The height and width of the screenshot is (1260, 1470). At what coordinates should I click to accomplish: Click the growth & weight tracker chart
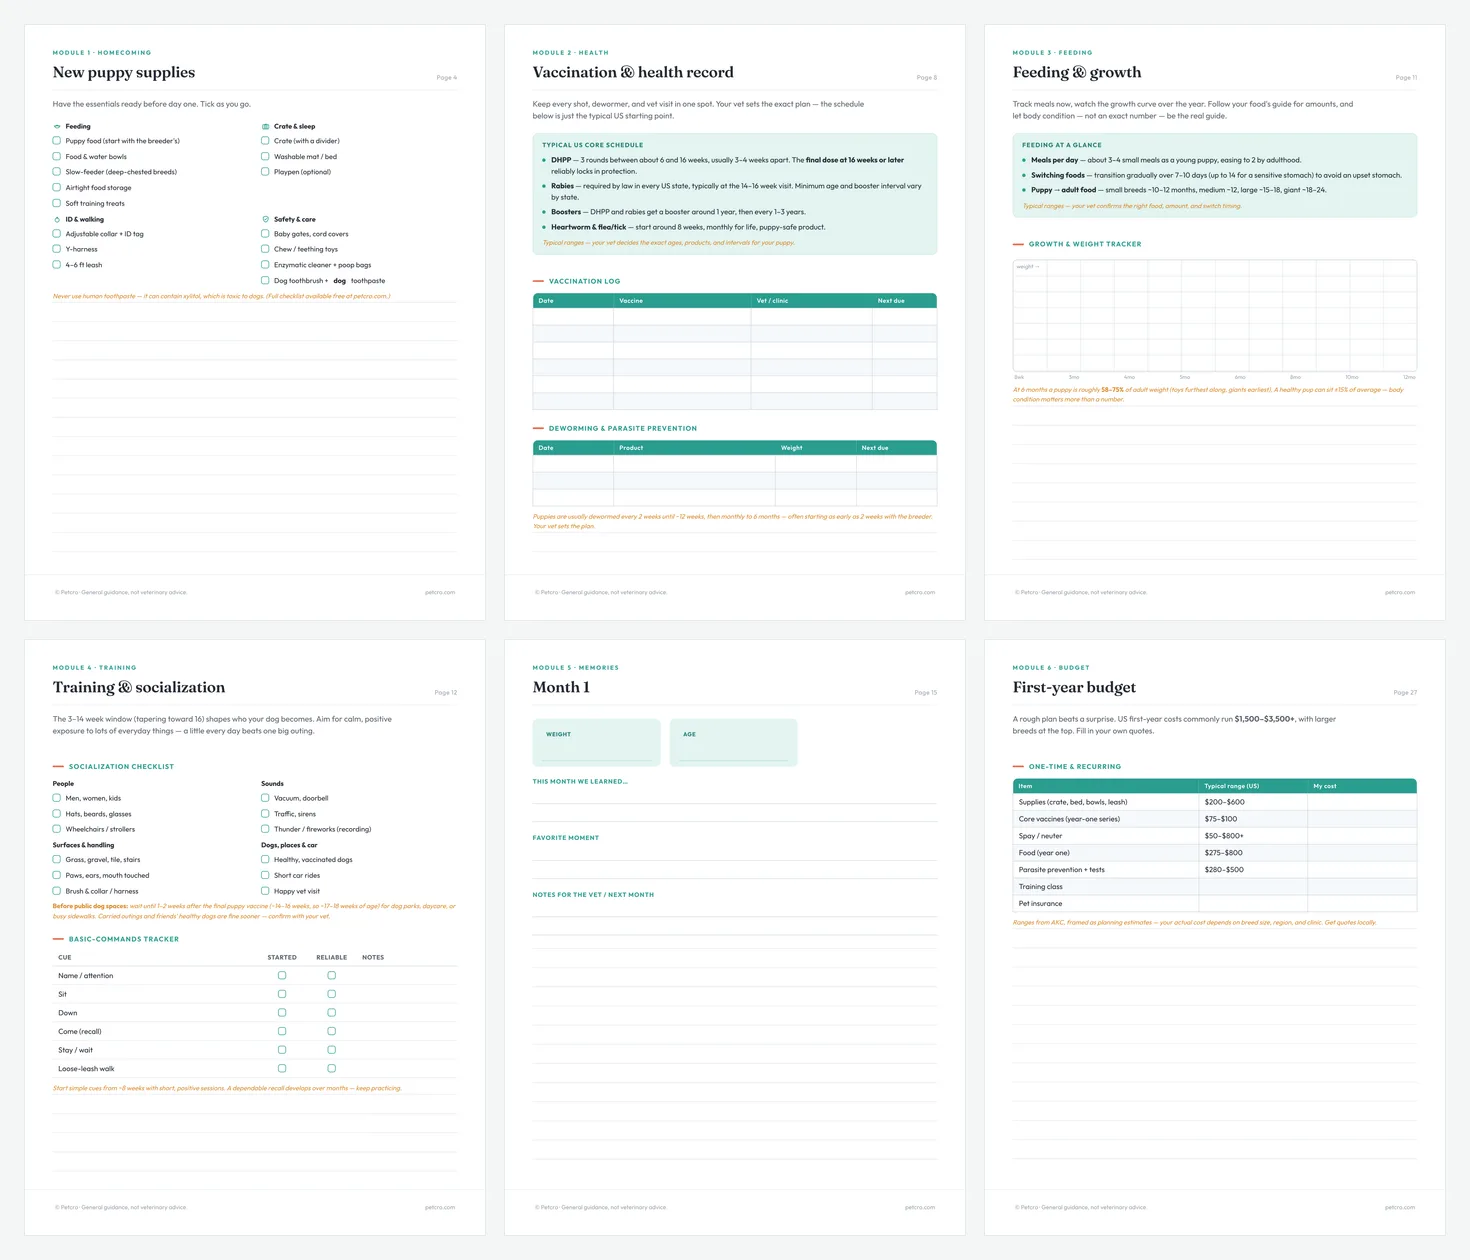point(1215,316)
